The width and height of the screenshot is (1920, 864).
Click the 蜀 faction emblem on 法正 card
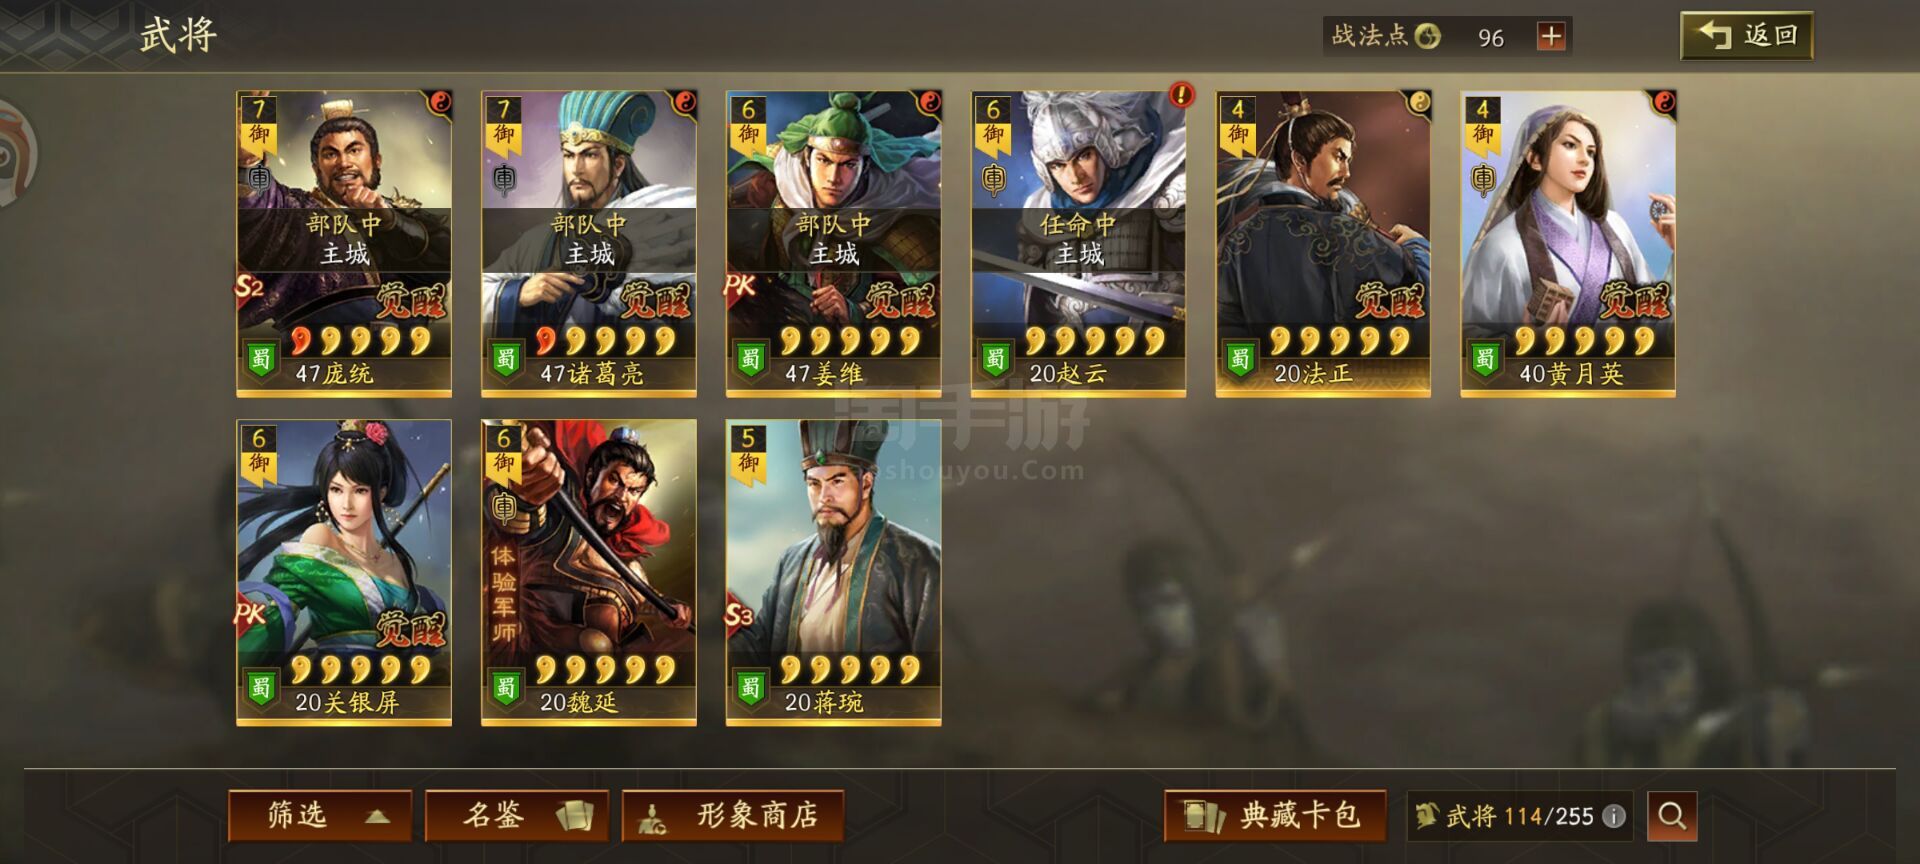pyautogui.click(x=1240, y=358)
